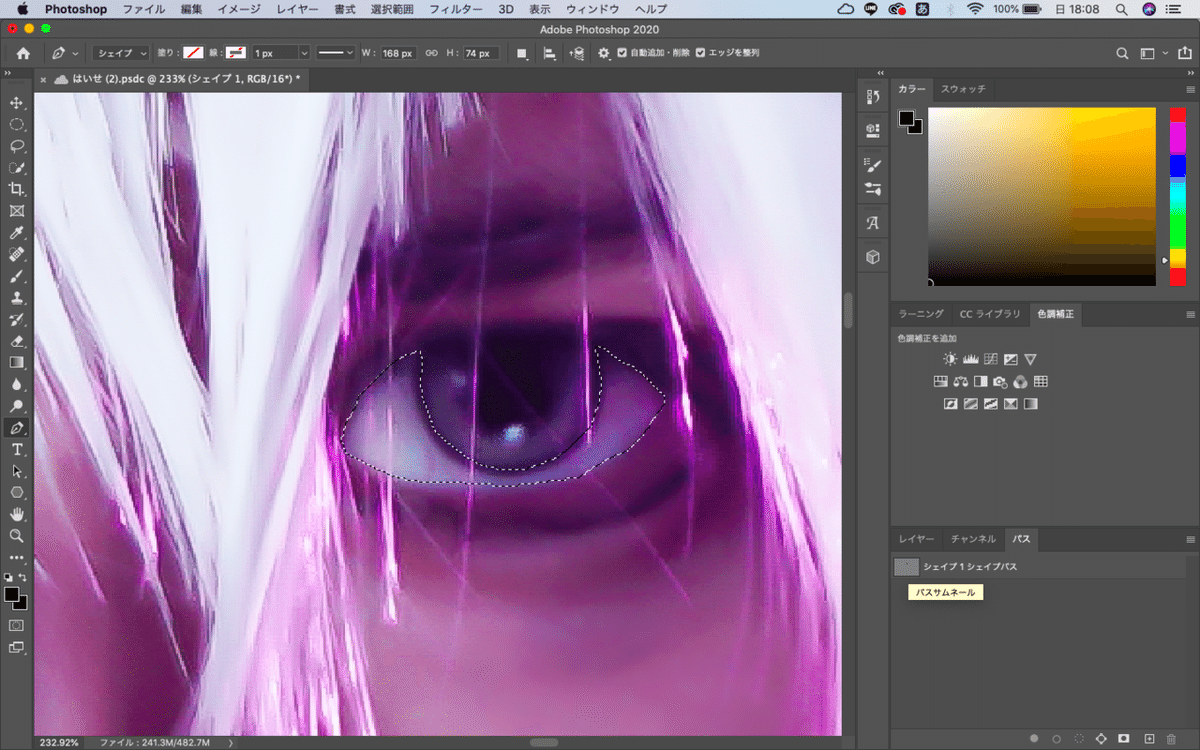
Task: Uncheck the 自動追加・削除 checkbox
Action: (623, 53)
